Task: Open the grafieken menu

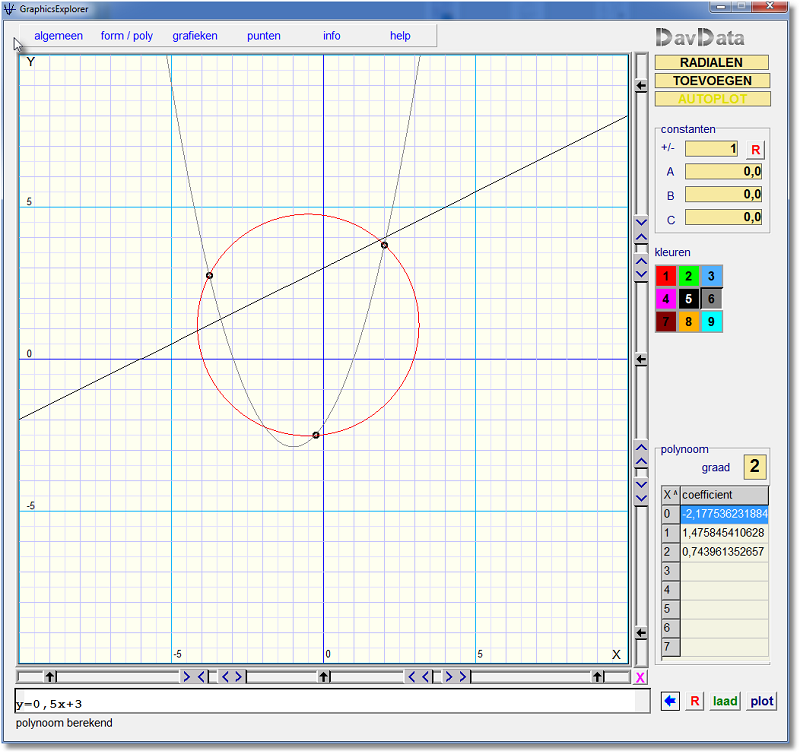Action: point(195,36)
